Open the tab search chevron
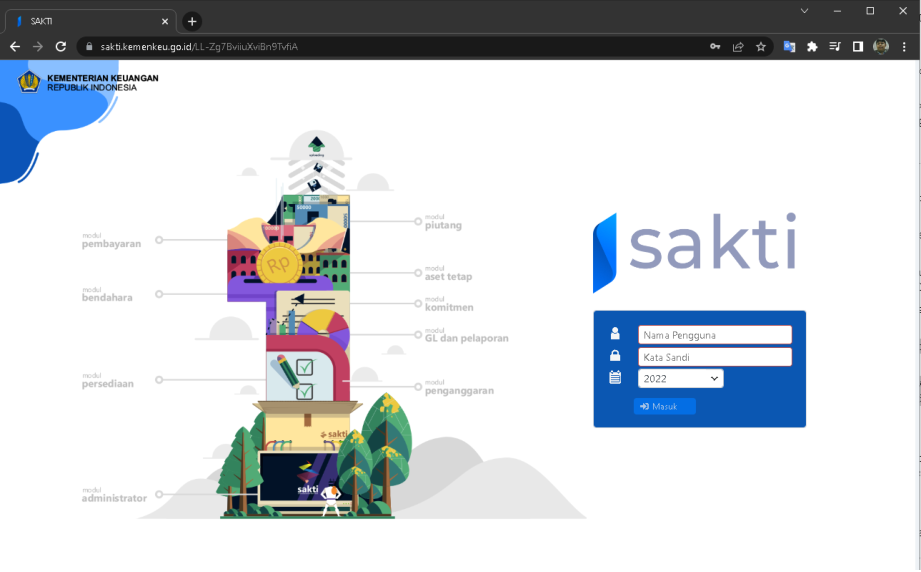 [804, 11]
